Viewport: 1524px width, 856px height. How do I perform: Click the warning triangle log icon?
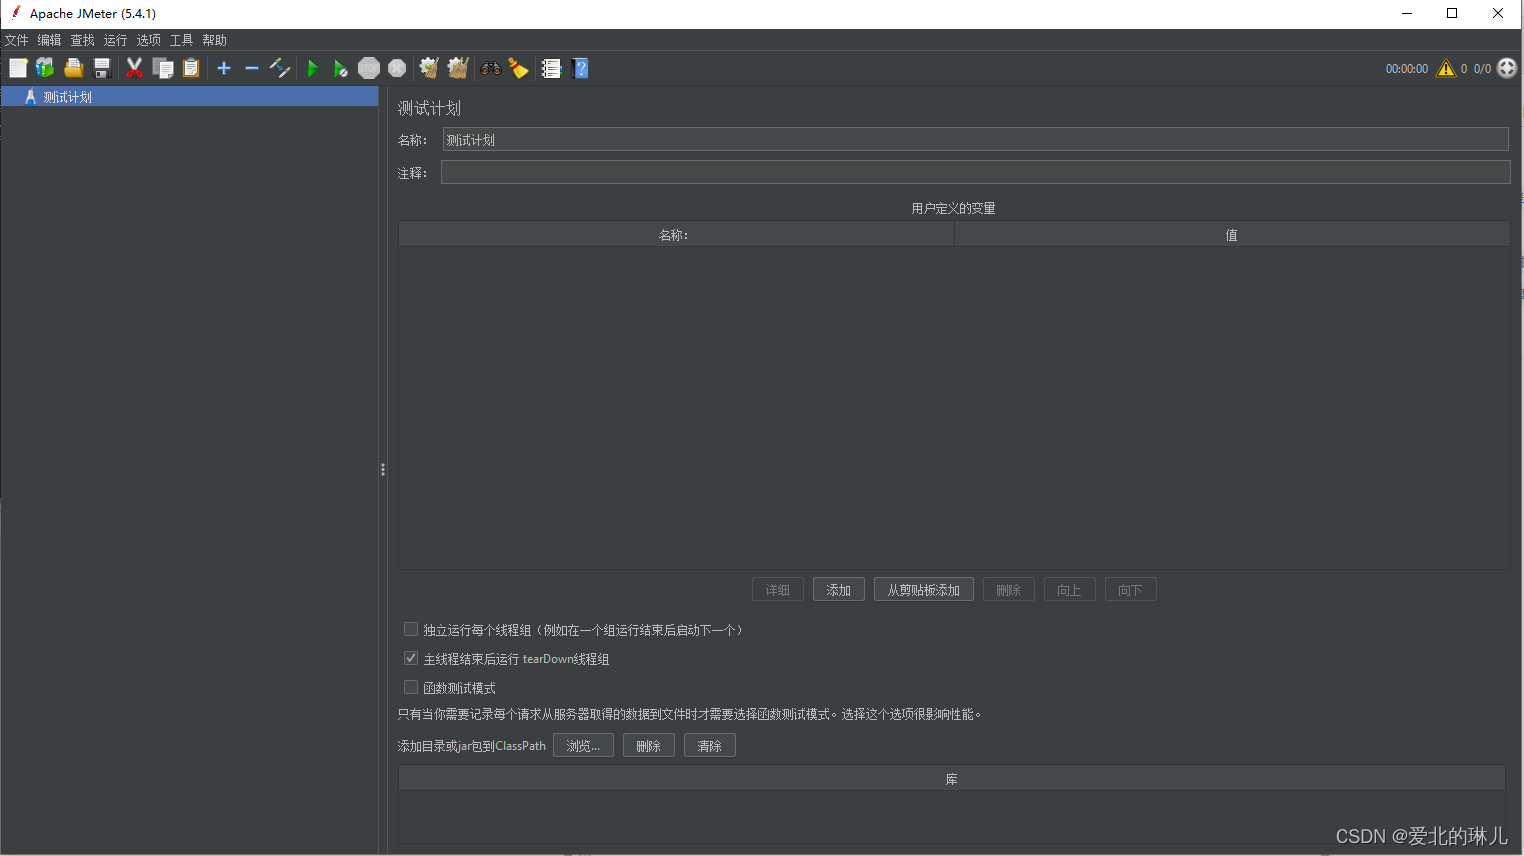(x=1446, y=68)
